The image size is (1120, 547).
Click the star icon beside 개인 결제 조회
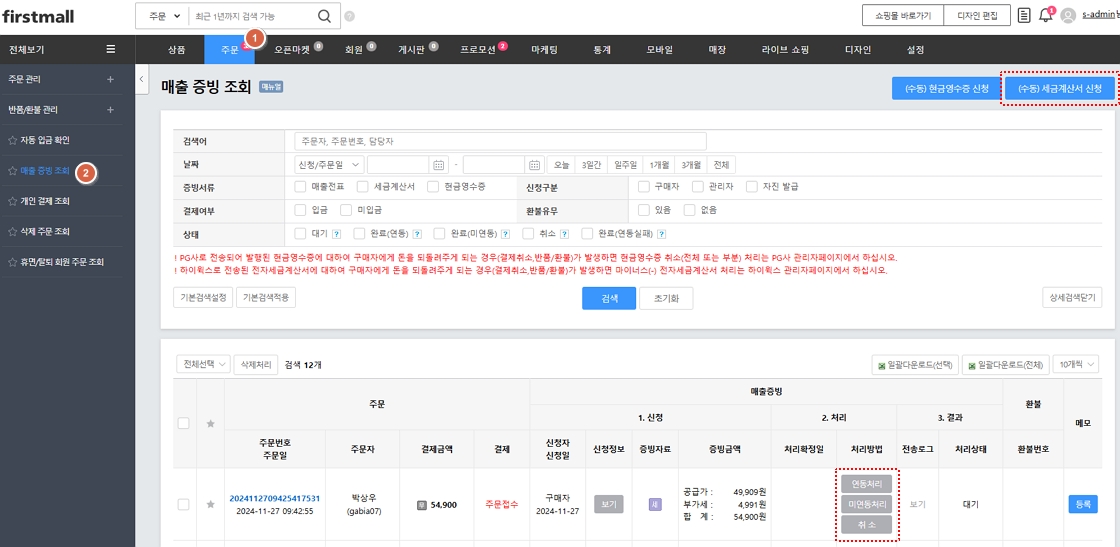click(12, 201)
